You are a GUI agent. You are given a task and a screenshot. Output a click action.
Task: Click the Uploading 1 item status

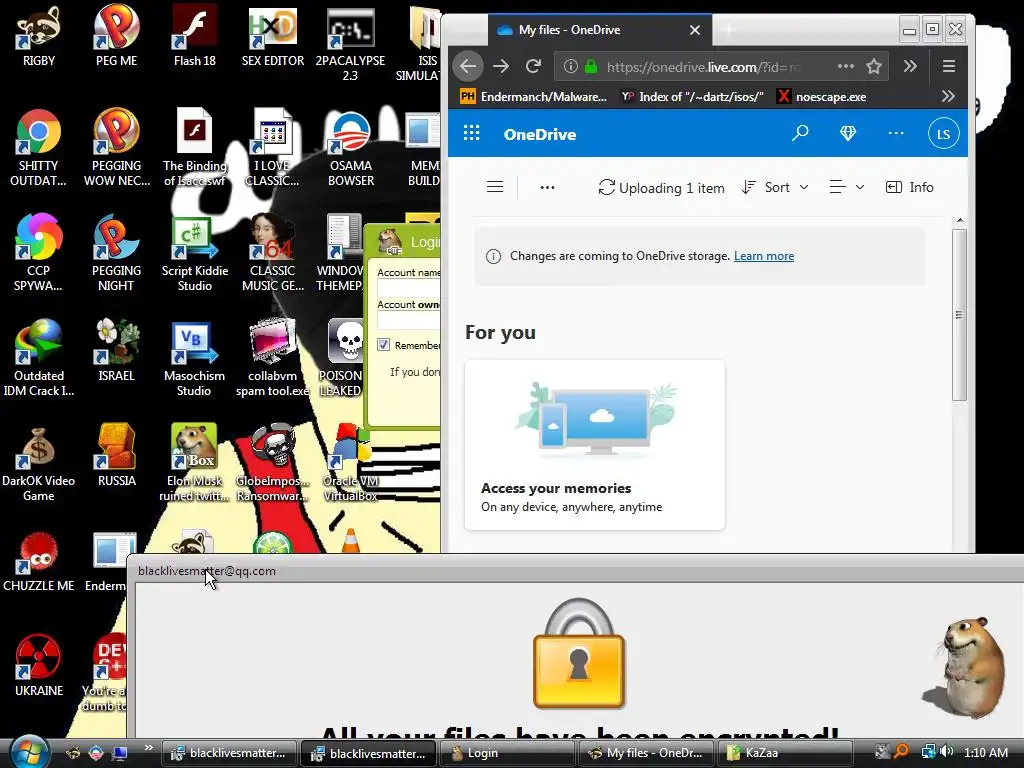tap(661, 188)
